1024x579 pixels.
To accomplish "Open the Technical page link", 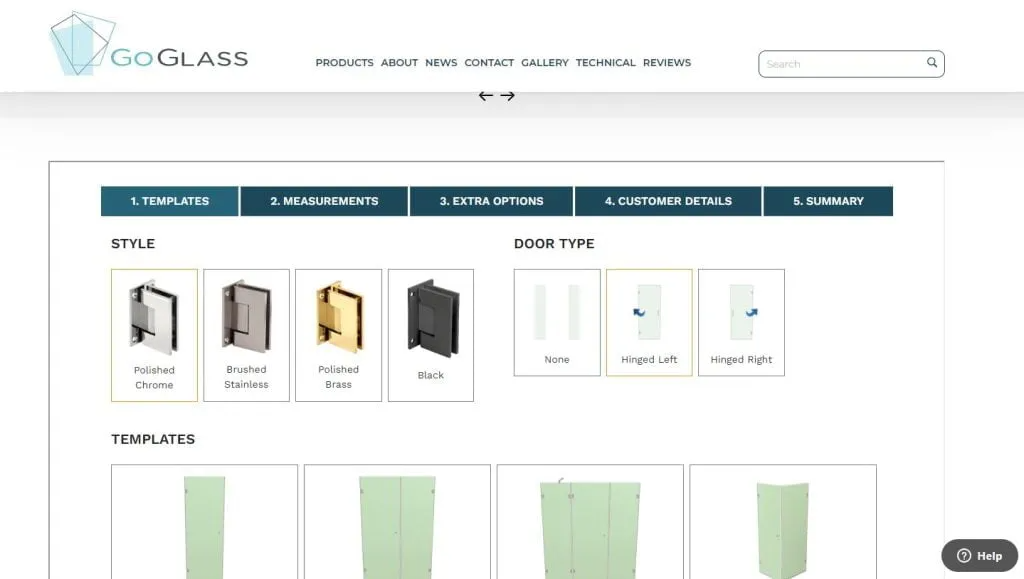I will pos(605,63).
